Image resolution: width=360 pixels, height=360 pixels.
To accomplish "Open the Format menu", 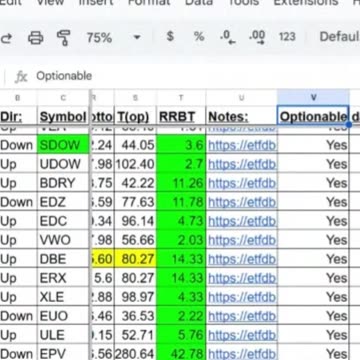I will tap(149, 2).
